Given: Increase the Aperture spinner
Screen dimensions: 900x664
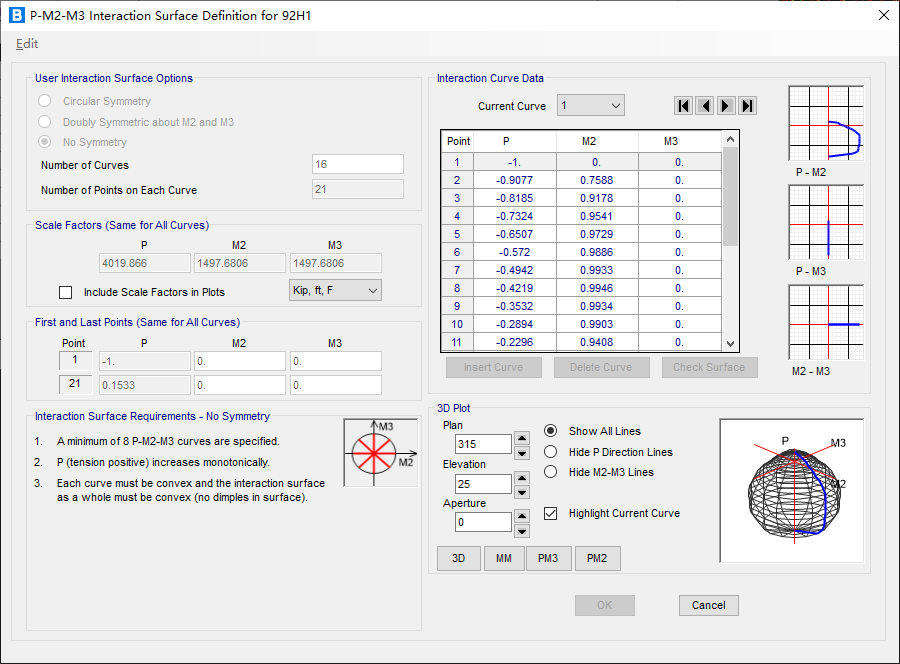Looking at the screenshot, I should [x=522, y=516].
